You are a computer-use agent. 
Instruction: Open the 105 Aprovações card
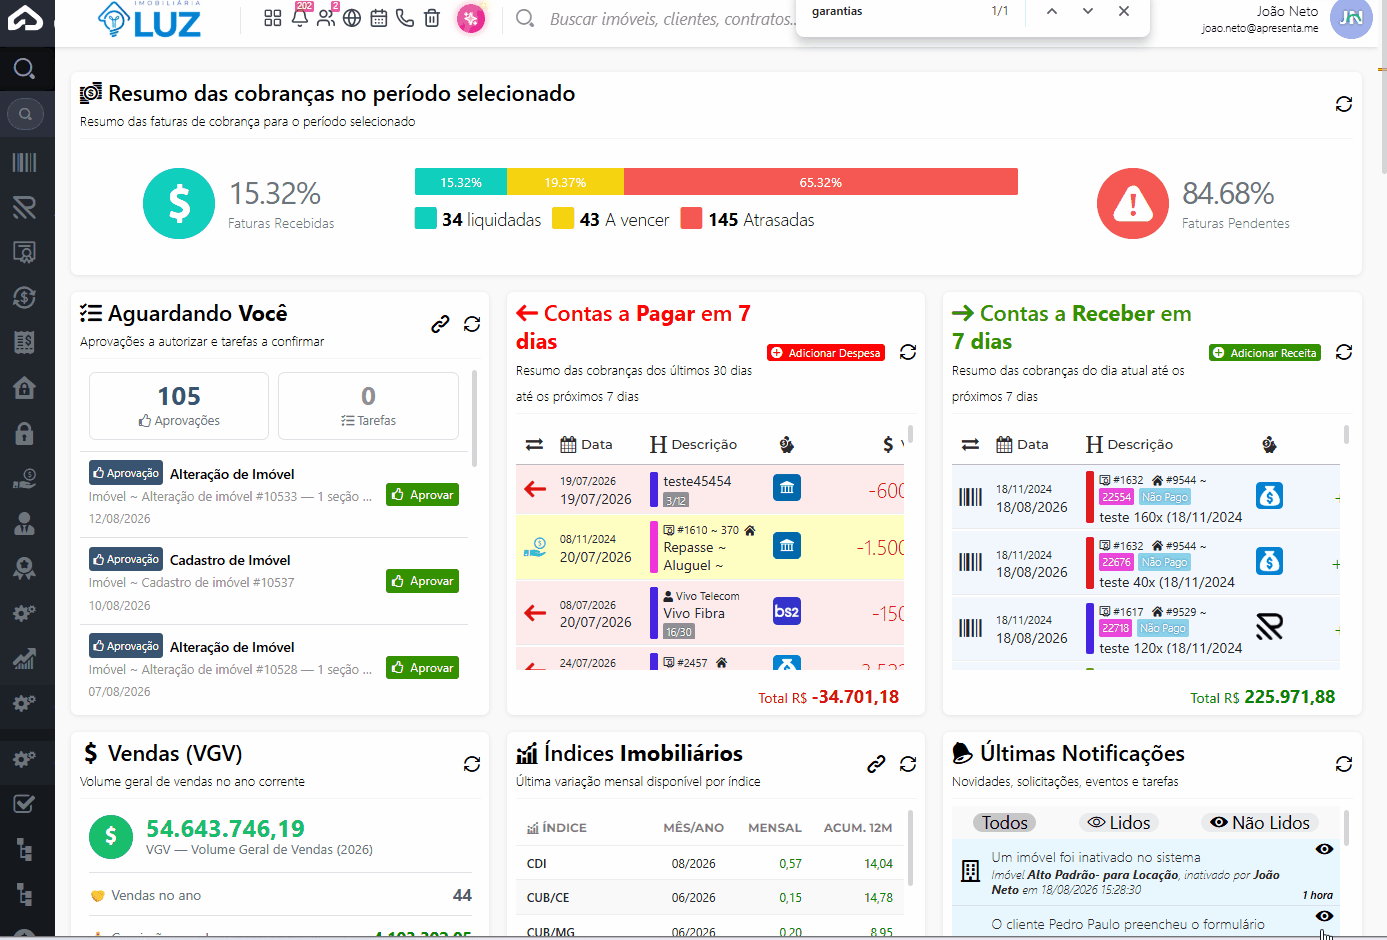(x=179, y=406)
